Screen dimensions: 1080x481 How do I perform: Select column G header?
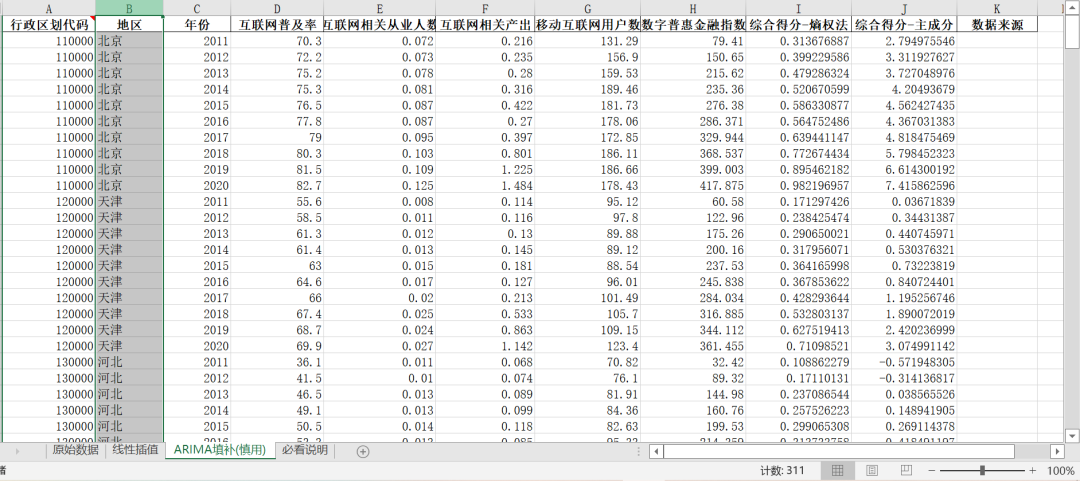587,8
